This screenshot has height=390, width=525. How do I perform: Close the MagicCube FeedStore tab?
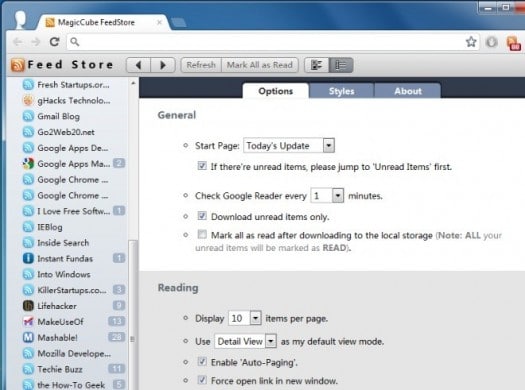point(159,22)
